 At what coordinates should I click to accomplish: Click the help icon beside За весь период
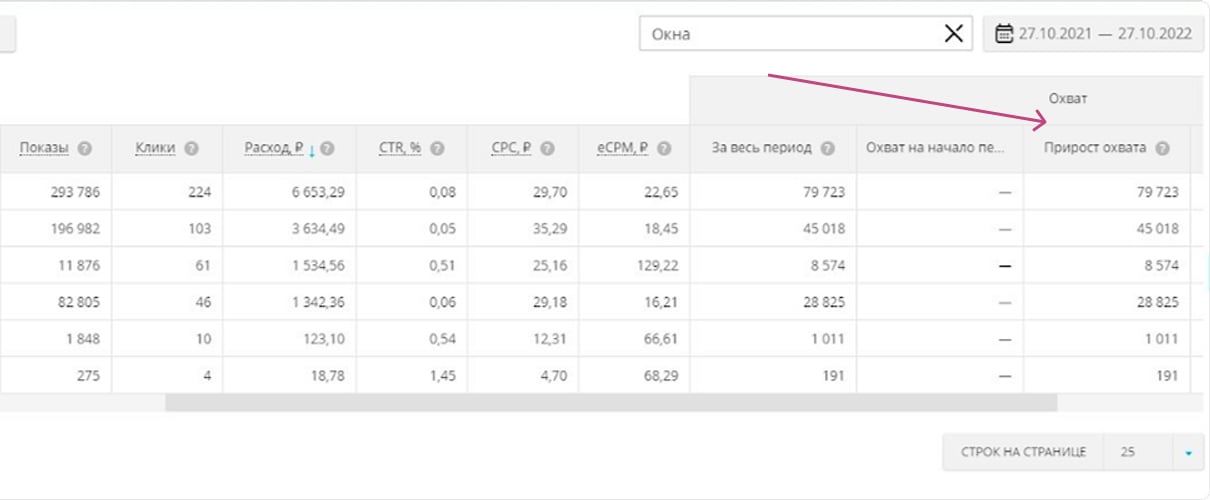pos(827,149)
